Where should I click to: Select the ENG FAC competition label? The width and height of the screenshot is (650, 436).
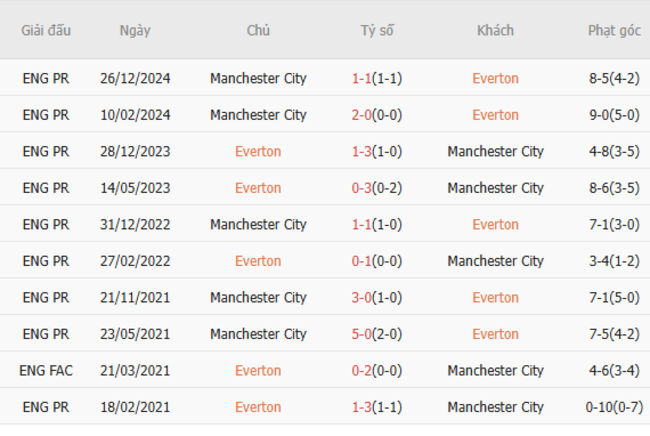[46, 371]
